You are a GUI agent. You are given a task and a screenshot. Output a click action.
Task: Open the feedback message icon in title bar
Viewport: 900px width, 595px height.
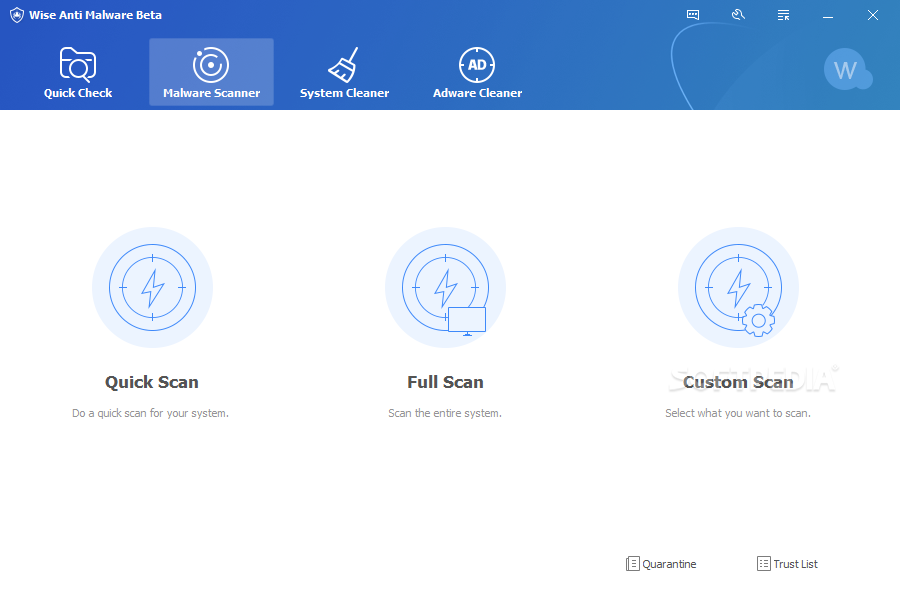click(x=693, y=15)
